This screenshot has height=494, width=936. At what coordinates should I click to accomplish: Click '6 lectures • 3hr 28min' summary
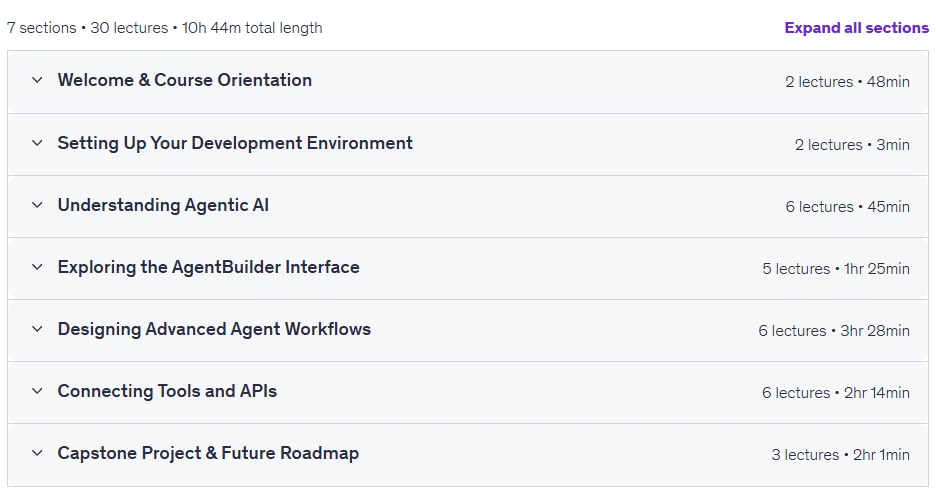click(834, 331)
